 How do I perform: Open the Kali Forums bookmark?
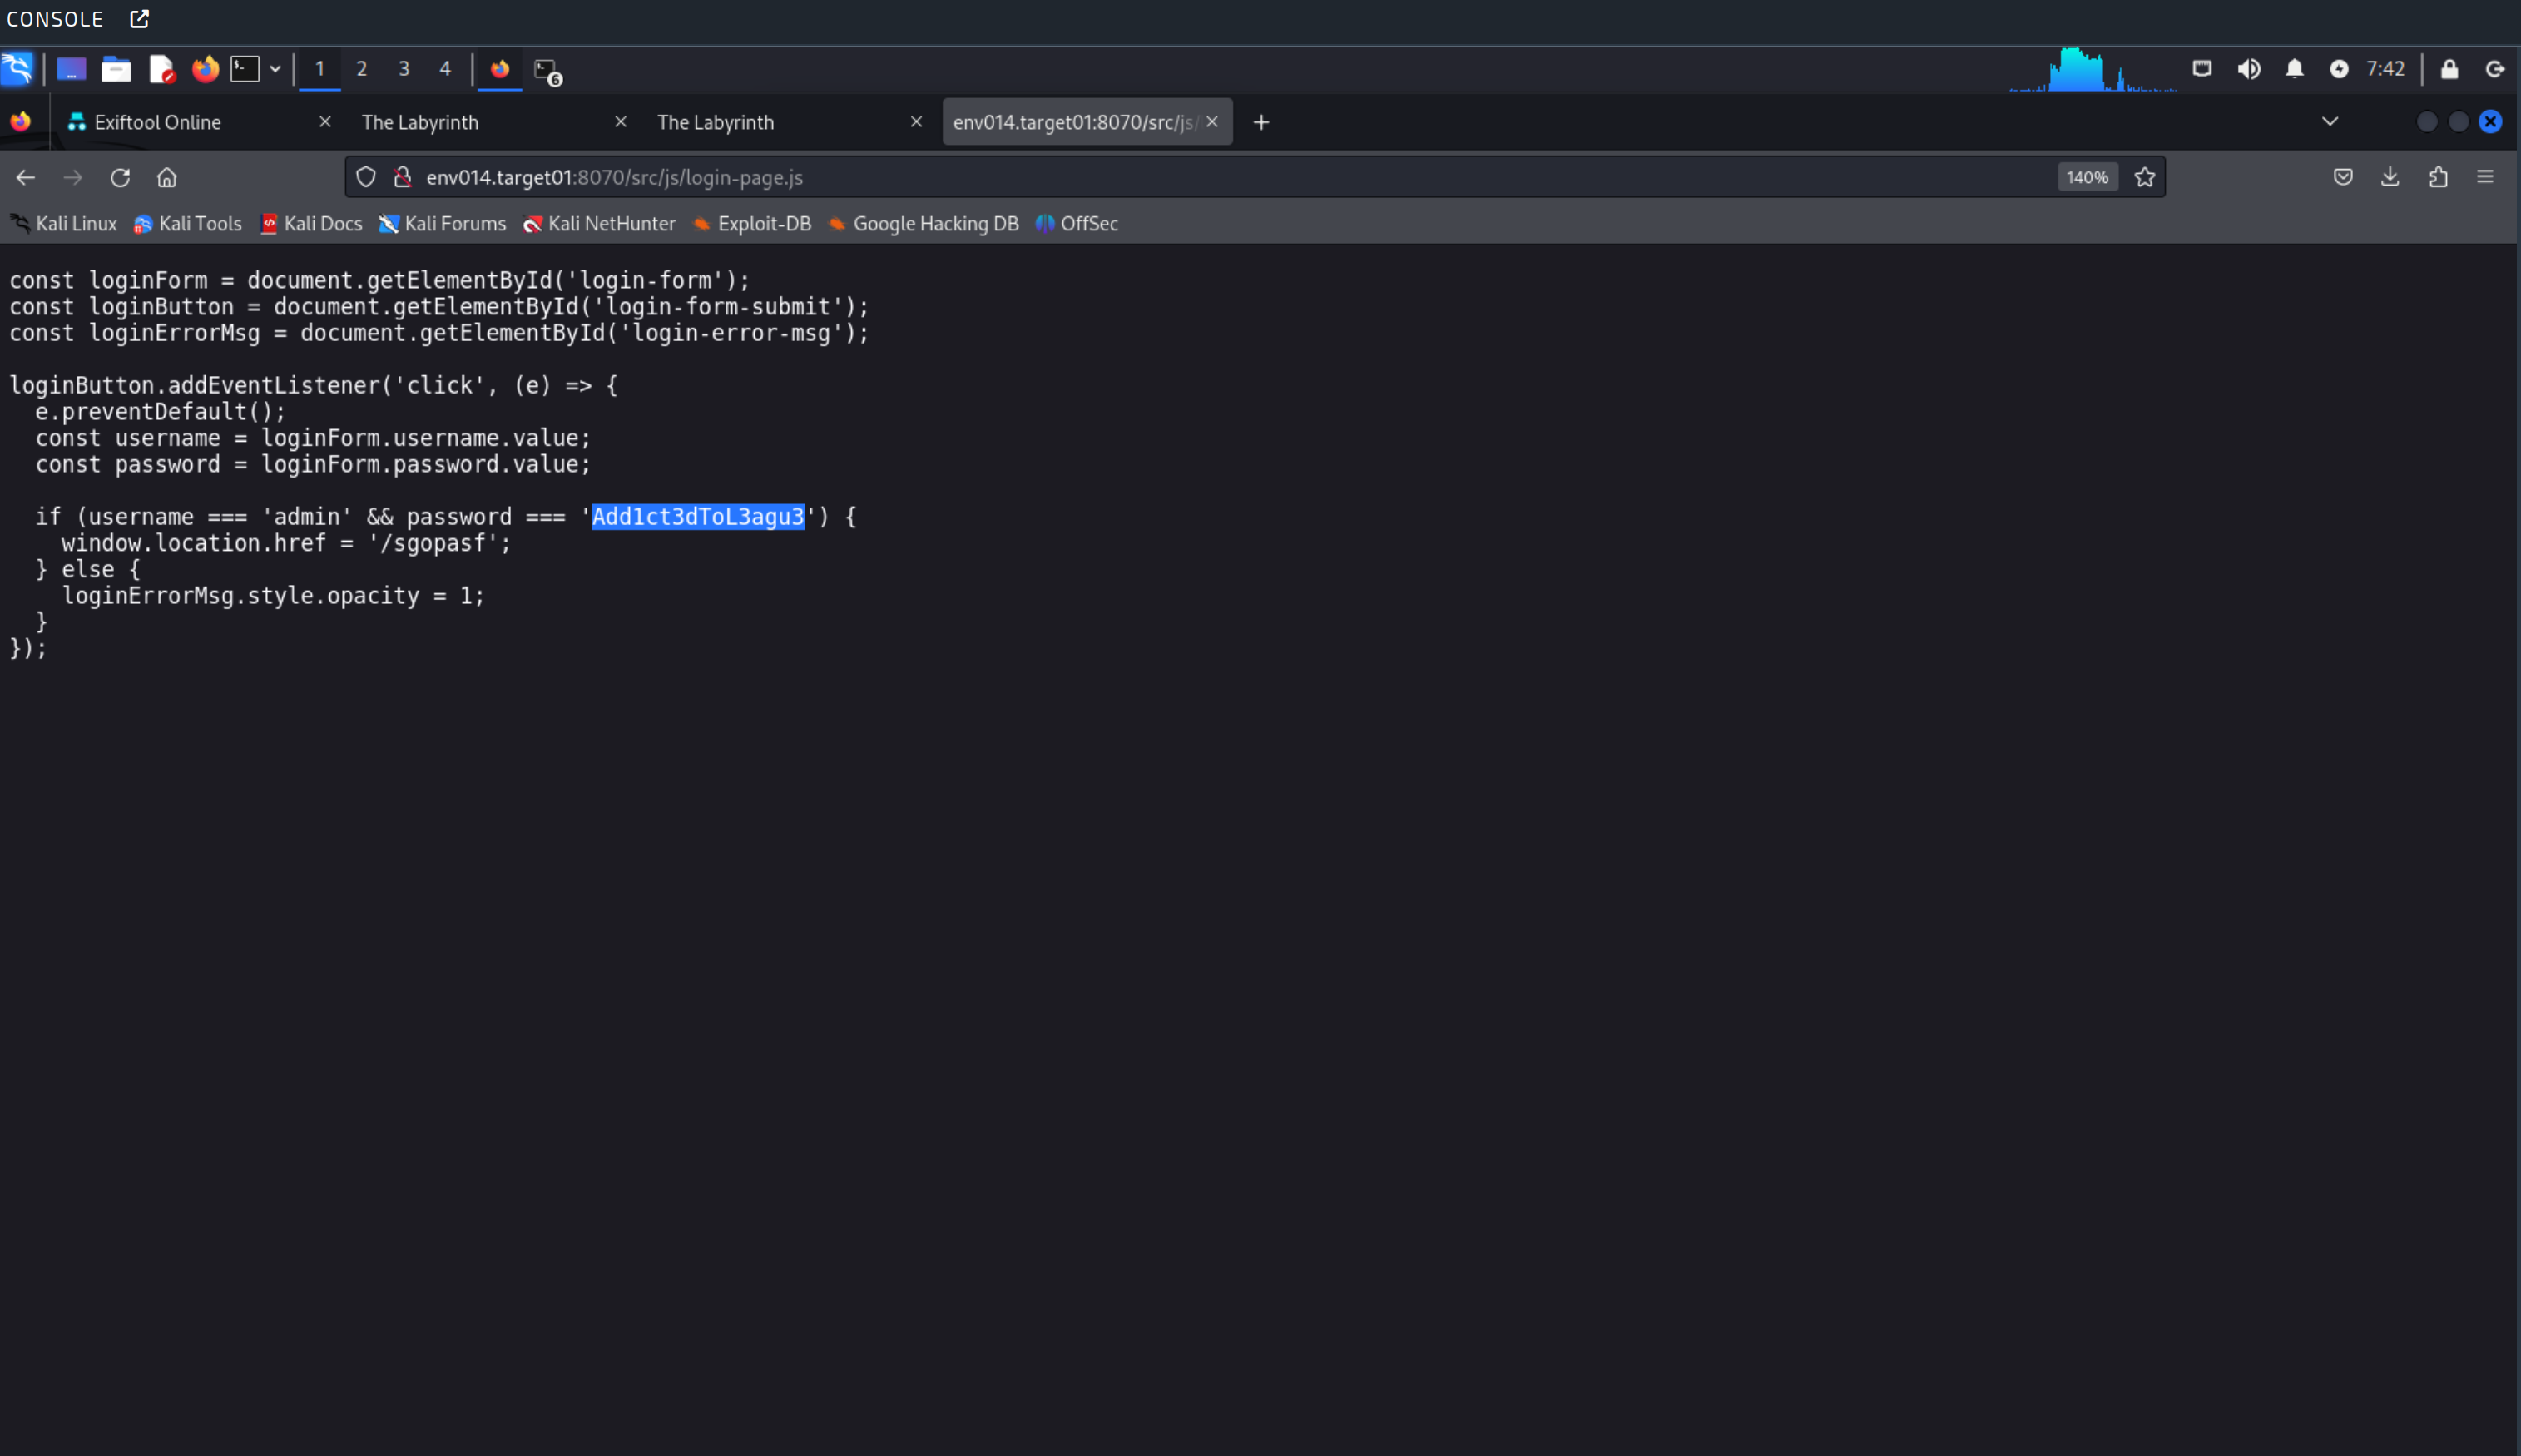click(443, 224)
